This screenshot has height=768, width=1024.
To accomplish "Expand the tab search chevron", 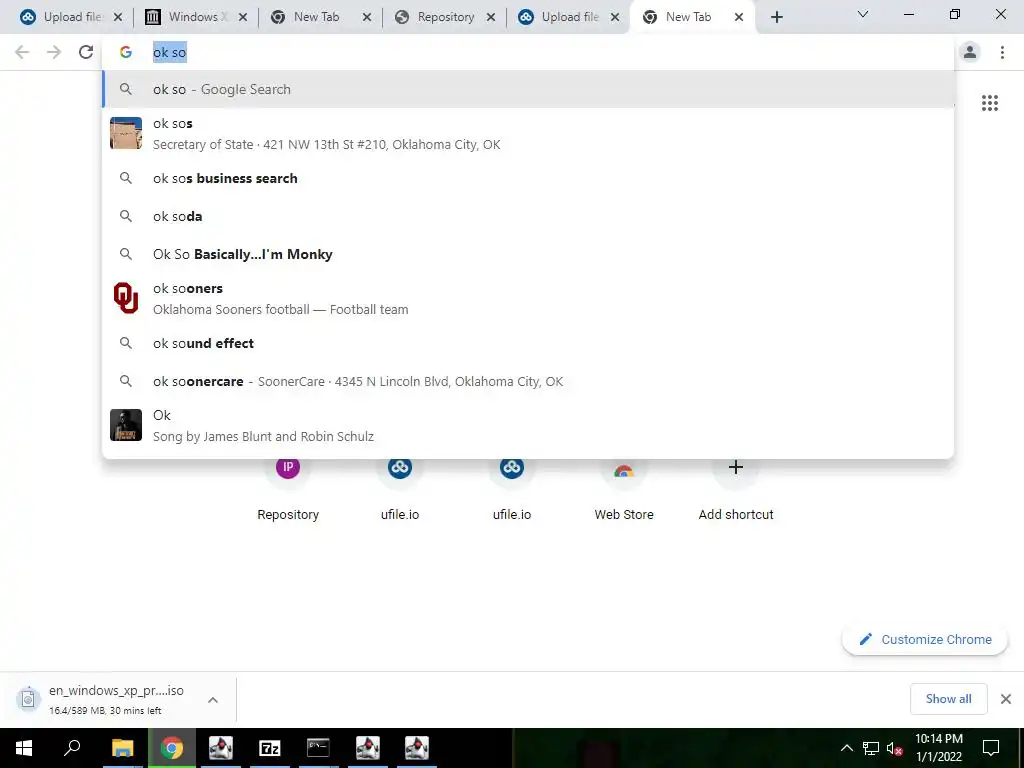I will tap(863, 14).
